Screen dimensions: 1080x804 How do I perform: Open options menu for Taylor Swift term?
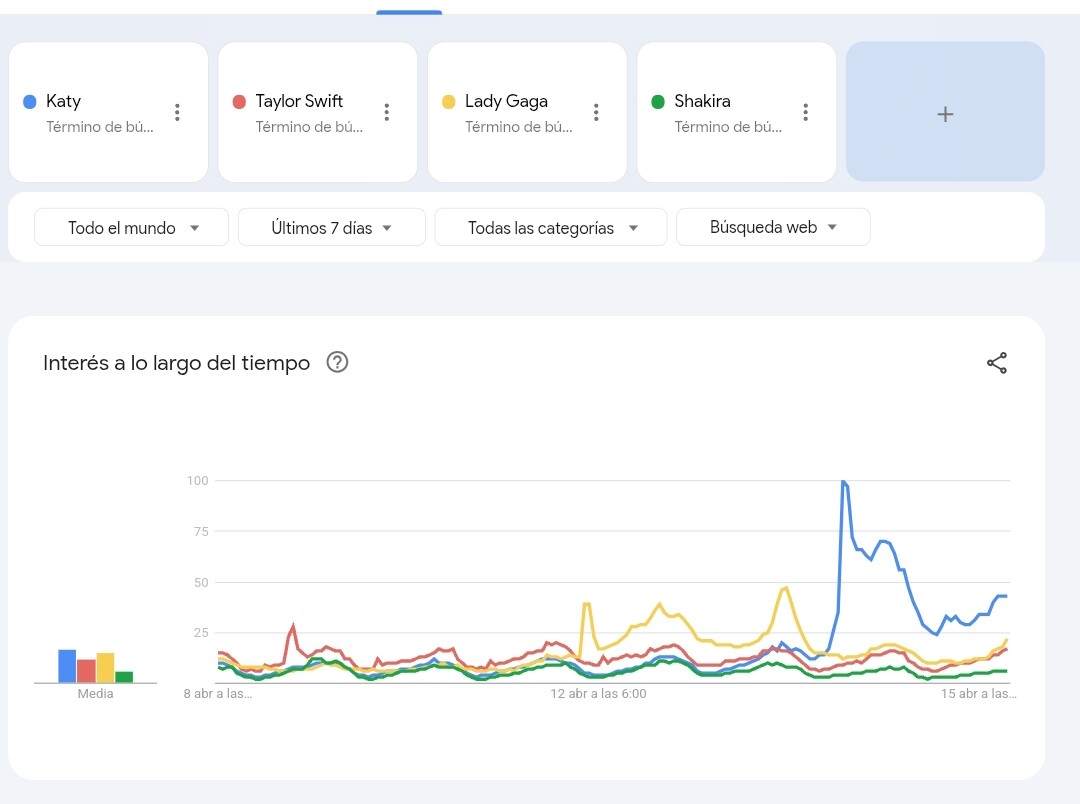pyautogui.click(x=386, y=112)
